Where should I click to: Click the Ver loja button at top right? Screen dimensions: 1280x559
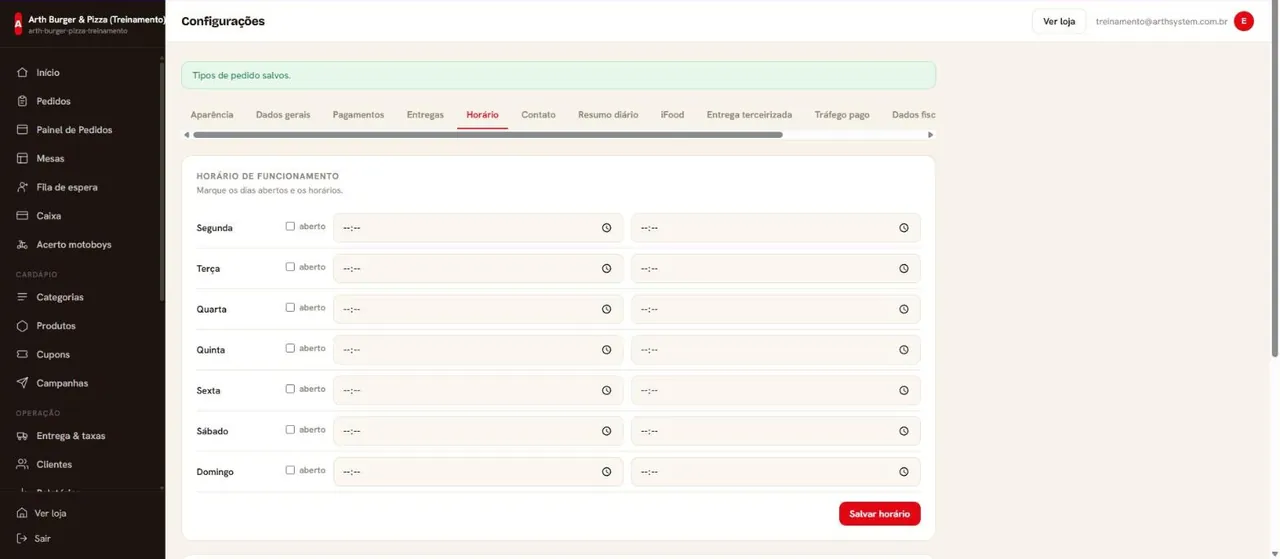click(x=1059, y=21)
